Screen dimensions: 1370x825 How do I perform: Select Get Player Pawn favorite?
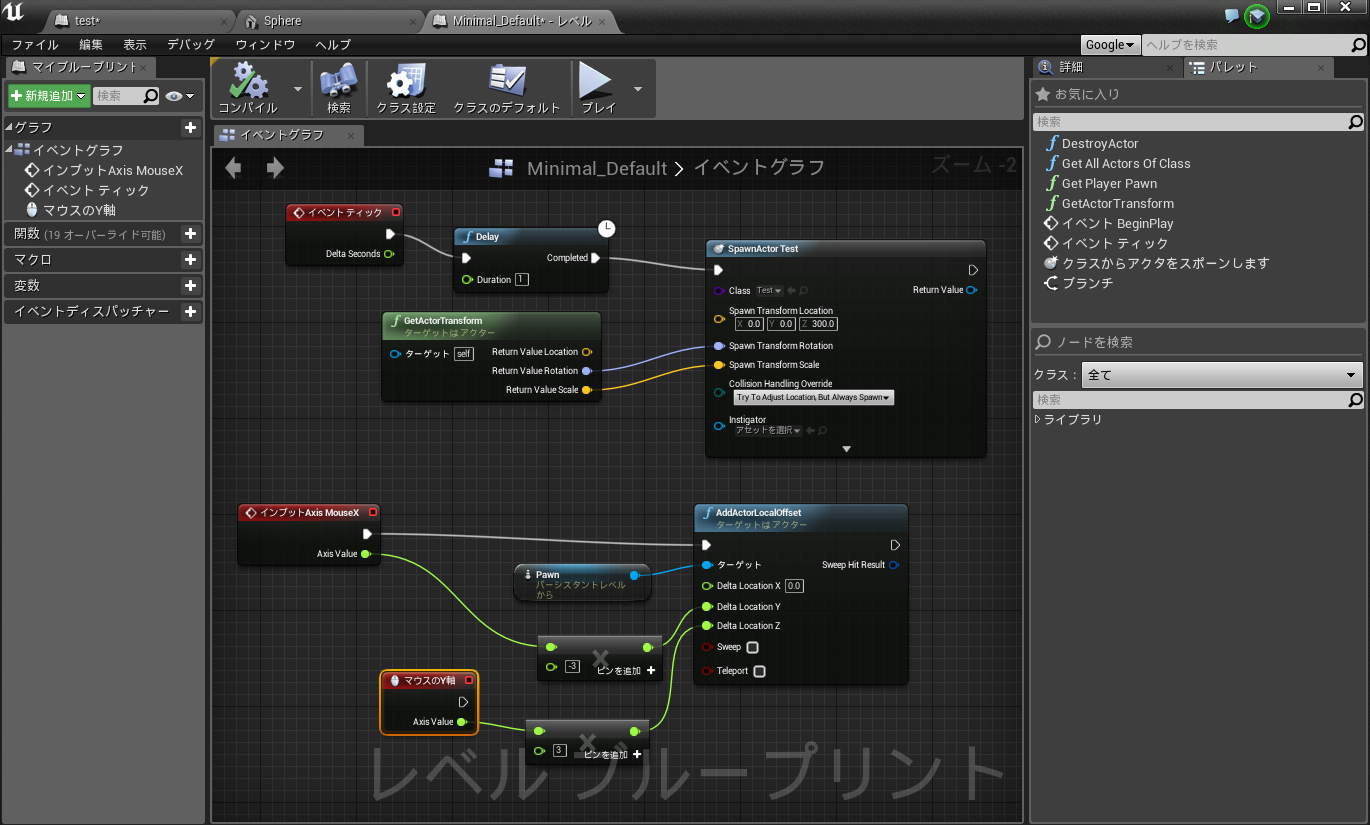[1109, 184]
